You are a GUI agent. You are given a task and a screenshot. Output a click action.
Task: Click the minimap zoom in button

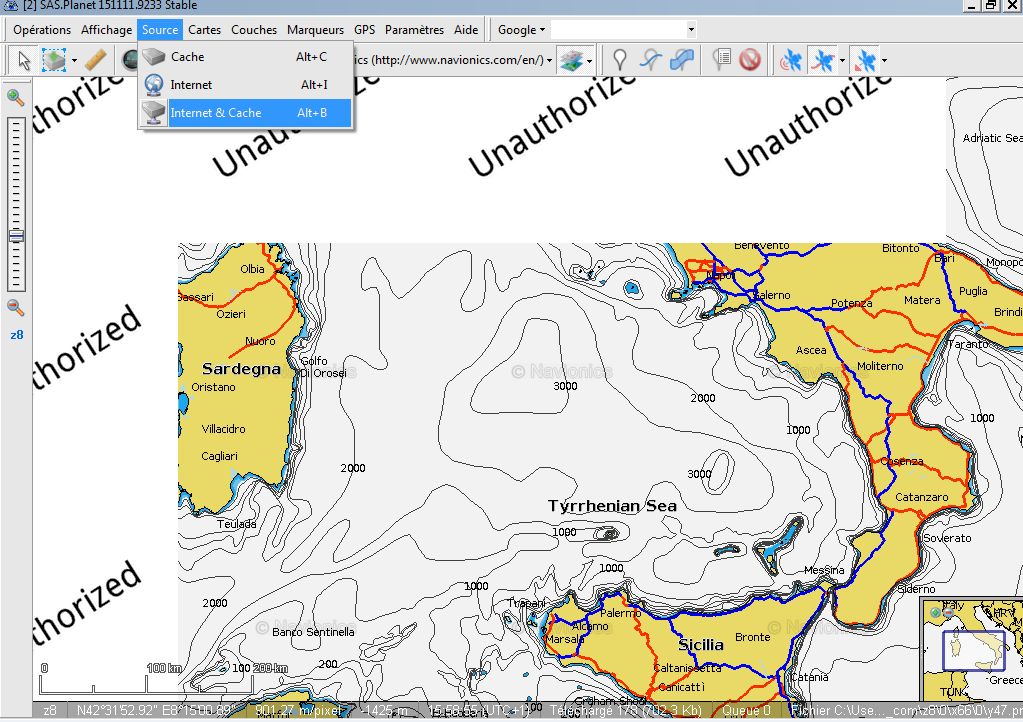(x=936, y=612)
